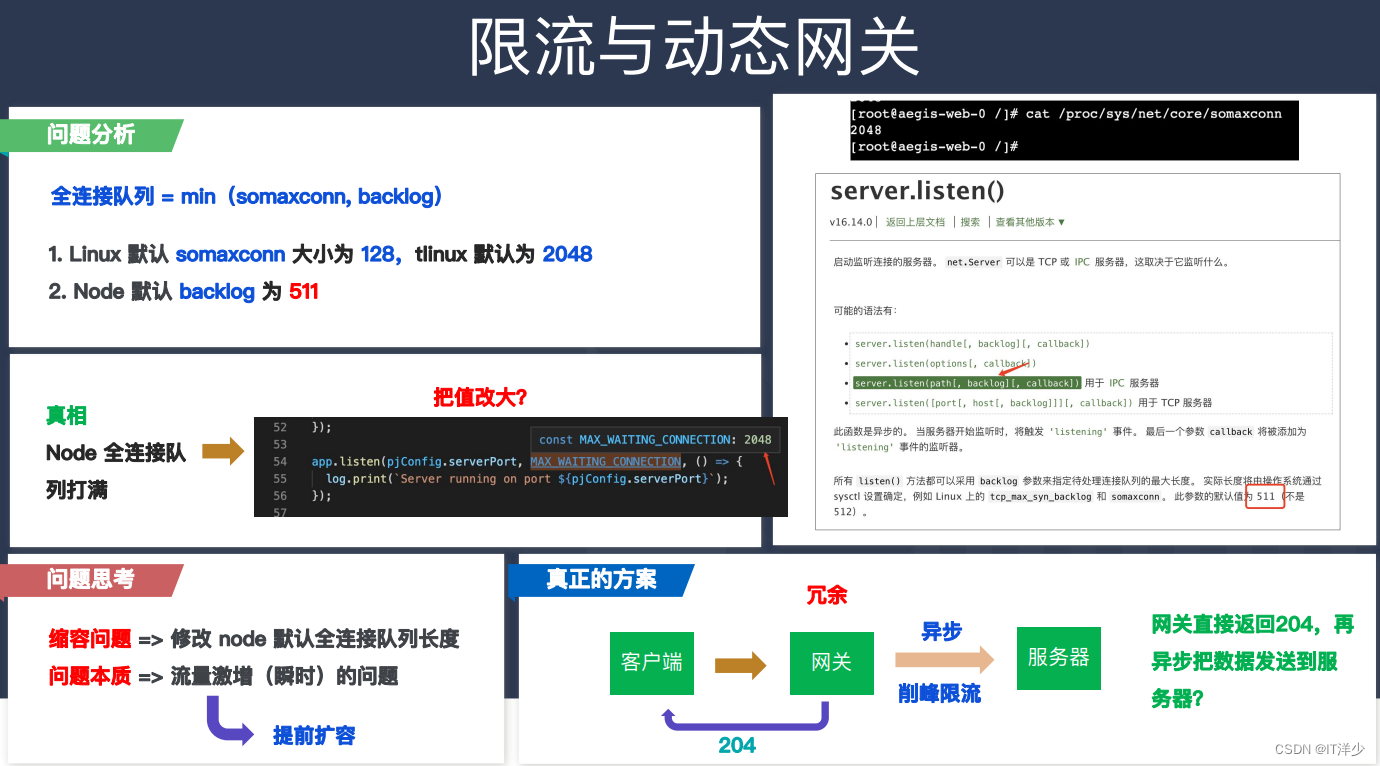
Task: Click the 搜索 link in docs header
Action: tap(970, 222)
